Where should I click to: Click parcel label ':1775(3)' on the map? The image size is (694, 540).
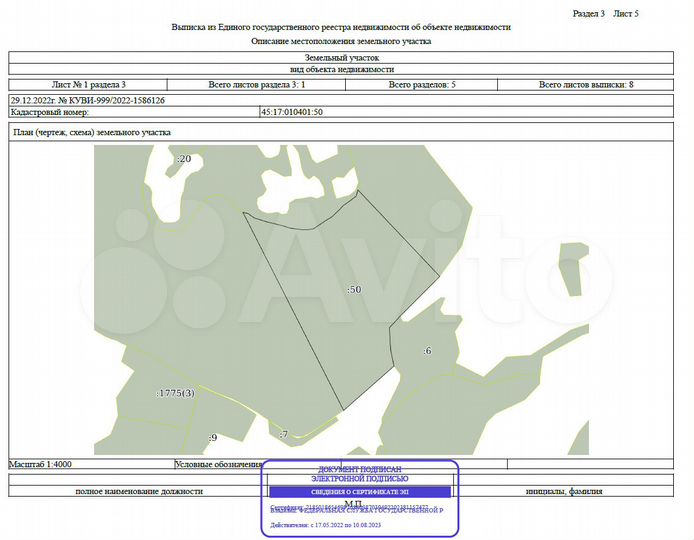(176, 393)
